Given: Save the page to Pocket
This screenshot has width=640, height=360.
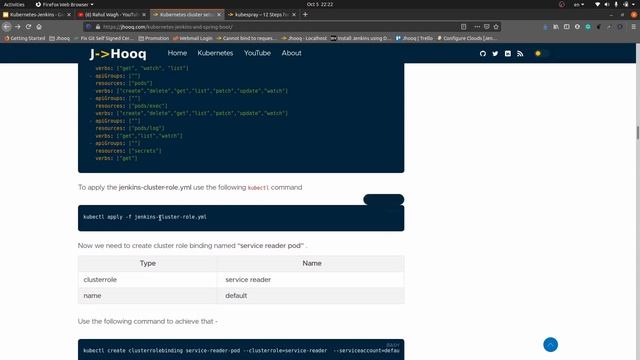Looking at the screenshot, I should (487, 27).
